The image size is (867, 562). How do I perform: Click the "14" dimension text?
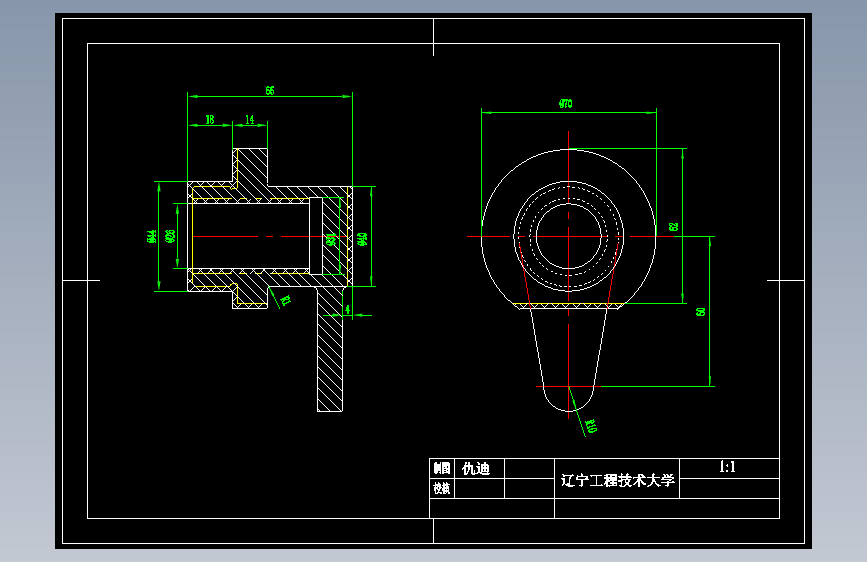pyautogui.click(x=250, y=119)
